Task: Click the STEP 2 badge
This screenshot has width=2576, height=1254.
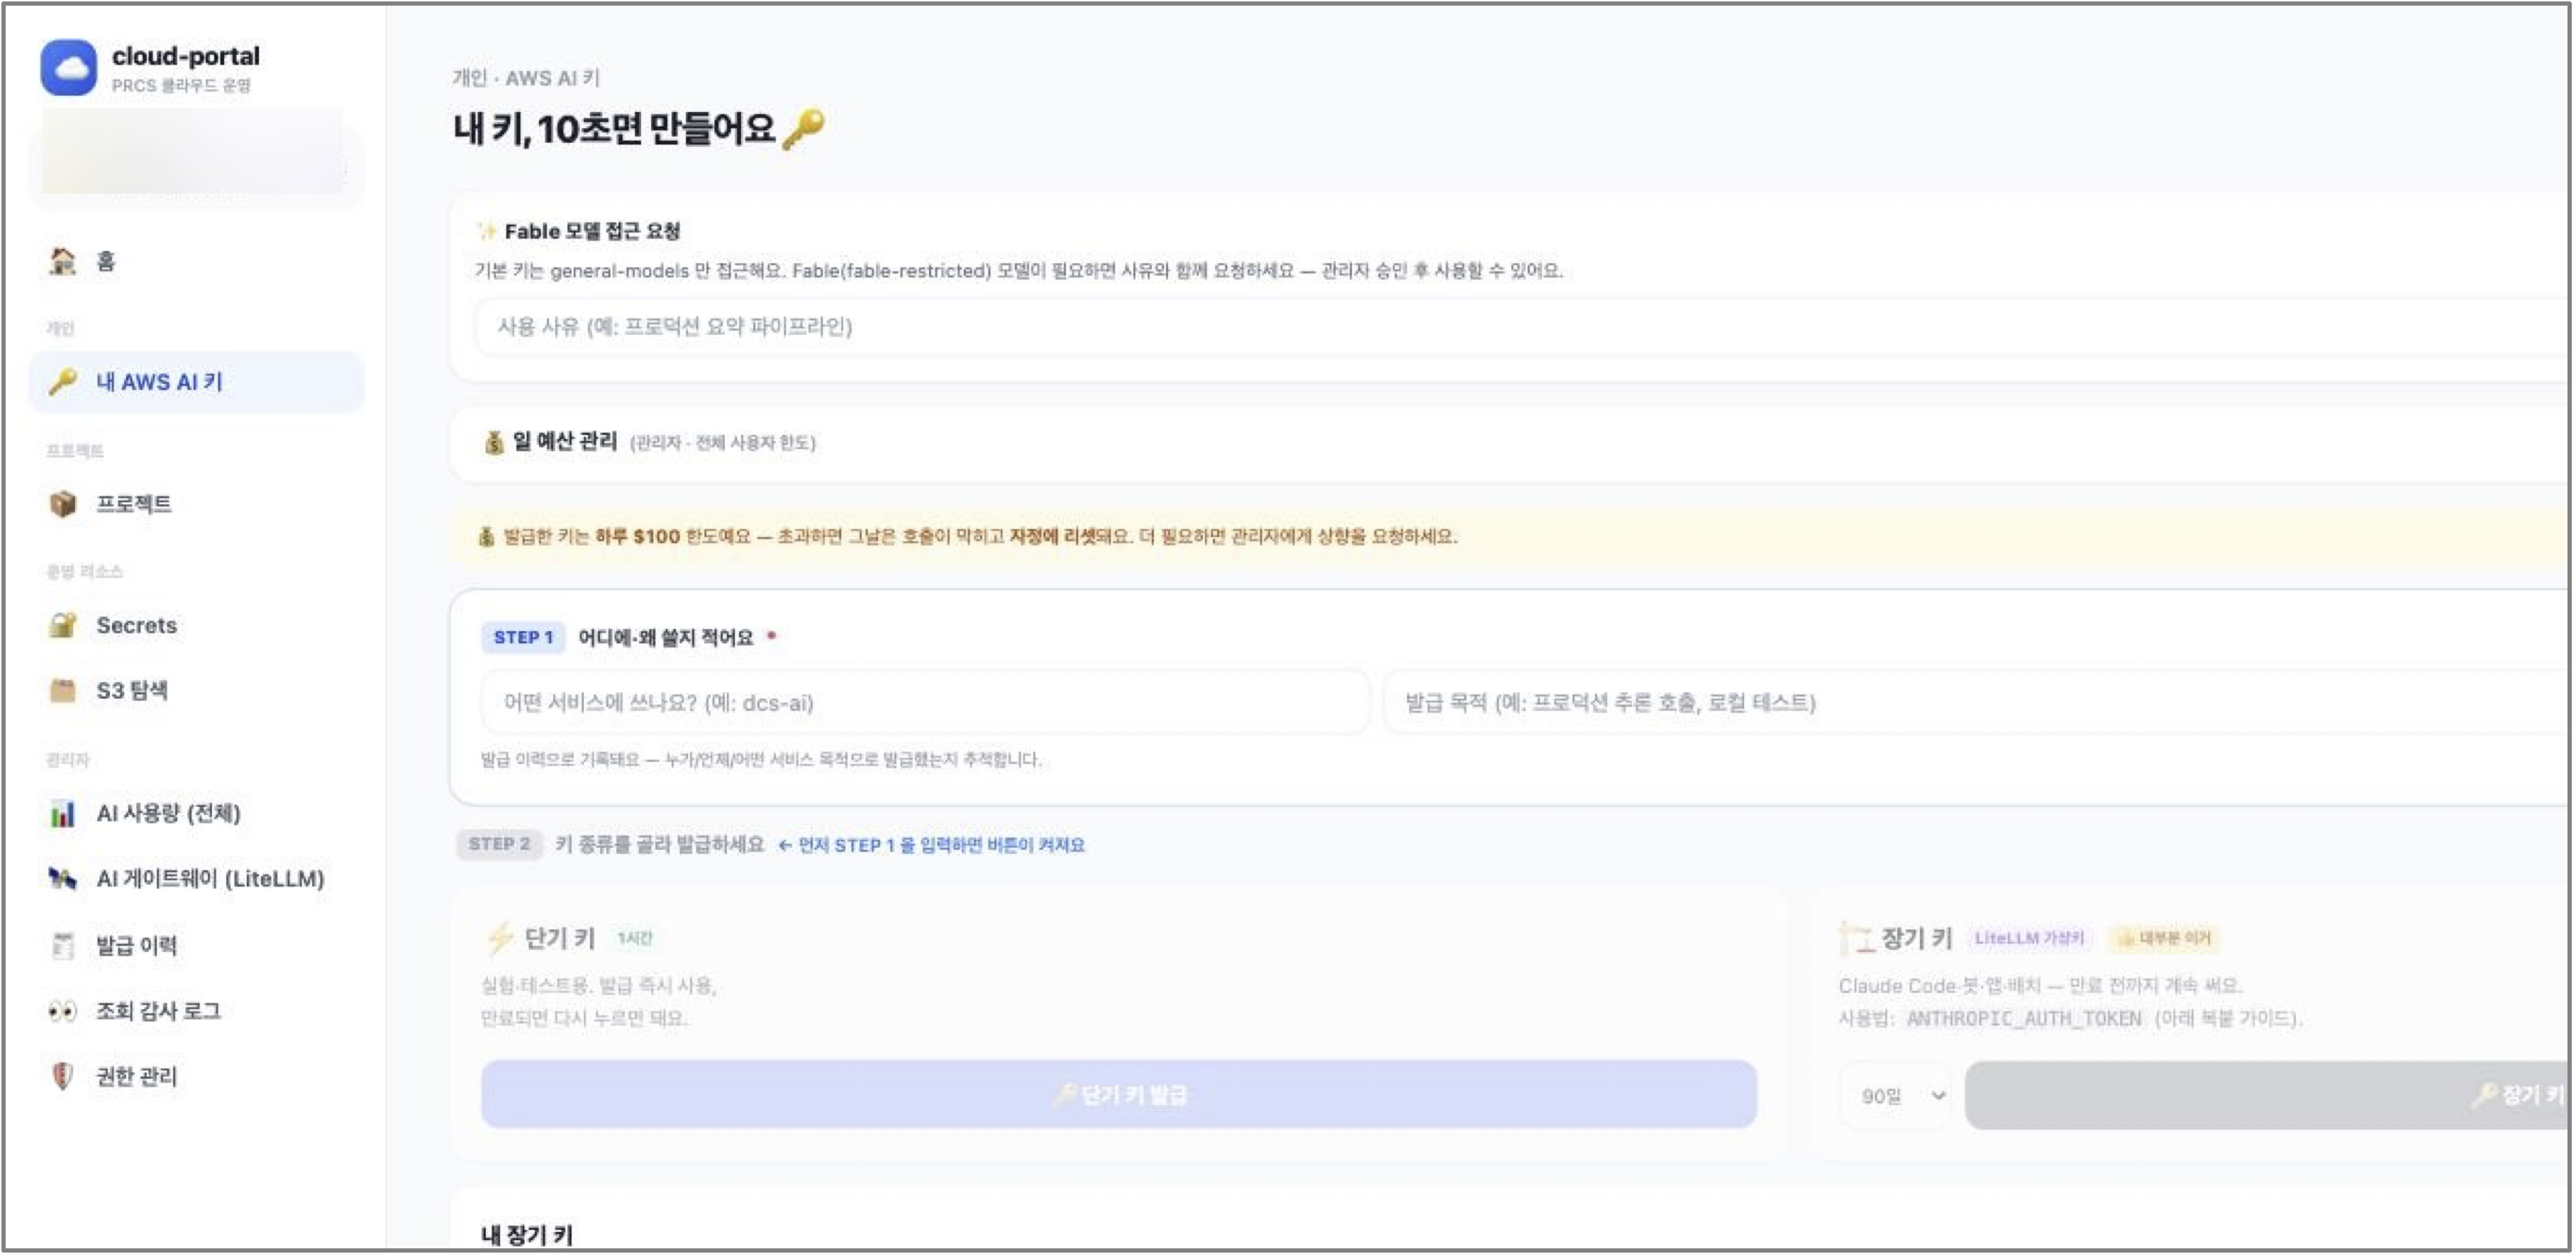Action: click(x=499, y=844)
